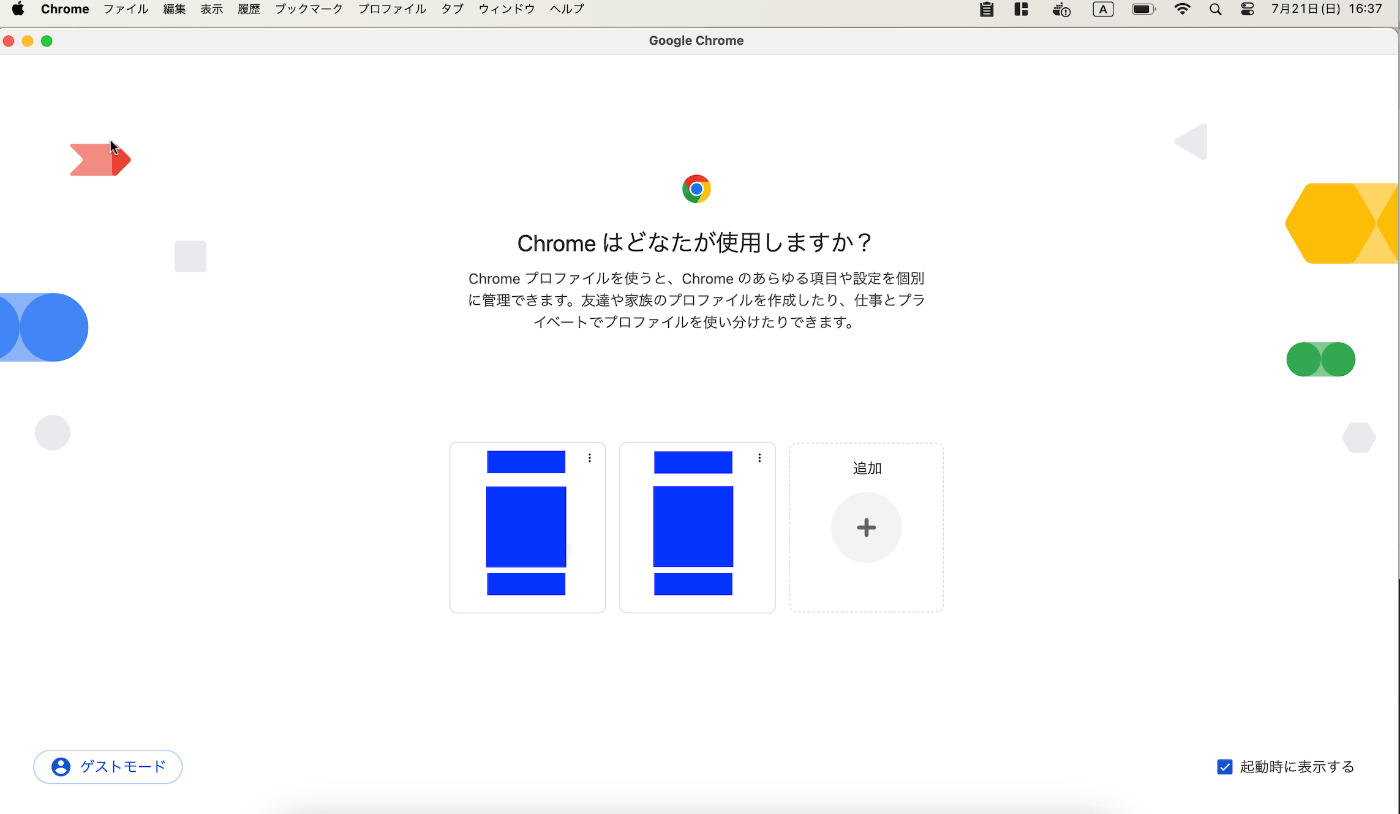Click the clipboard icon in menu bar

987,9
